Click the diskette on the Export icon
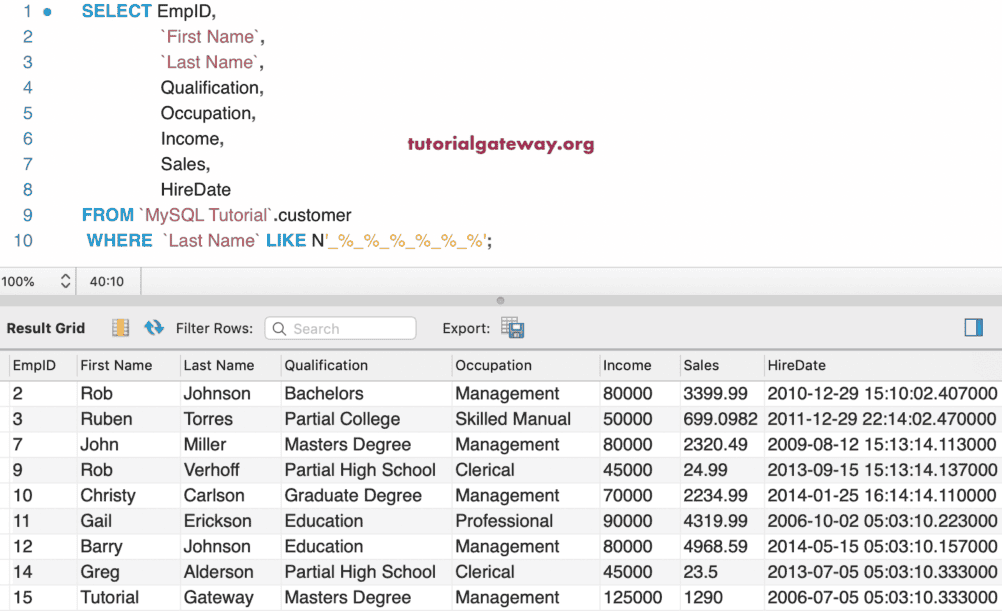This screenshot has width=1002, height=611. 518,333
